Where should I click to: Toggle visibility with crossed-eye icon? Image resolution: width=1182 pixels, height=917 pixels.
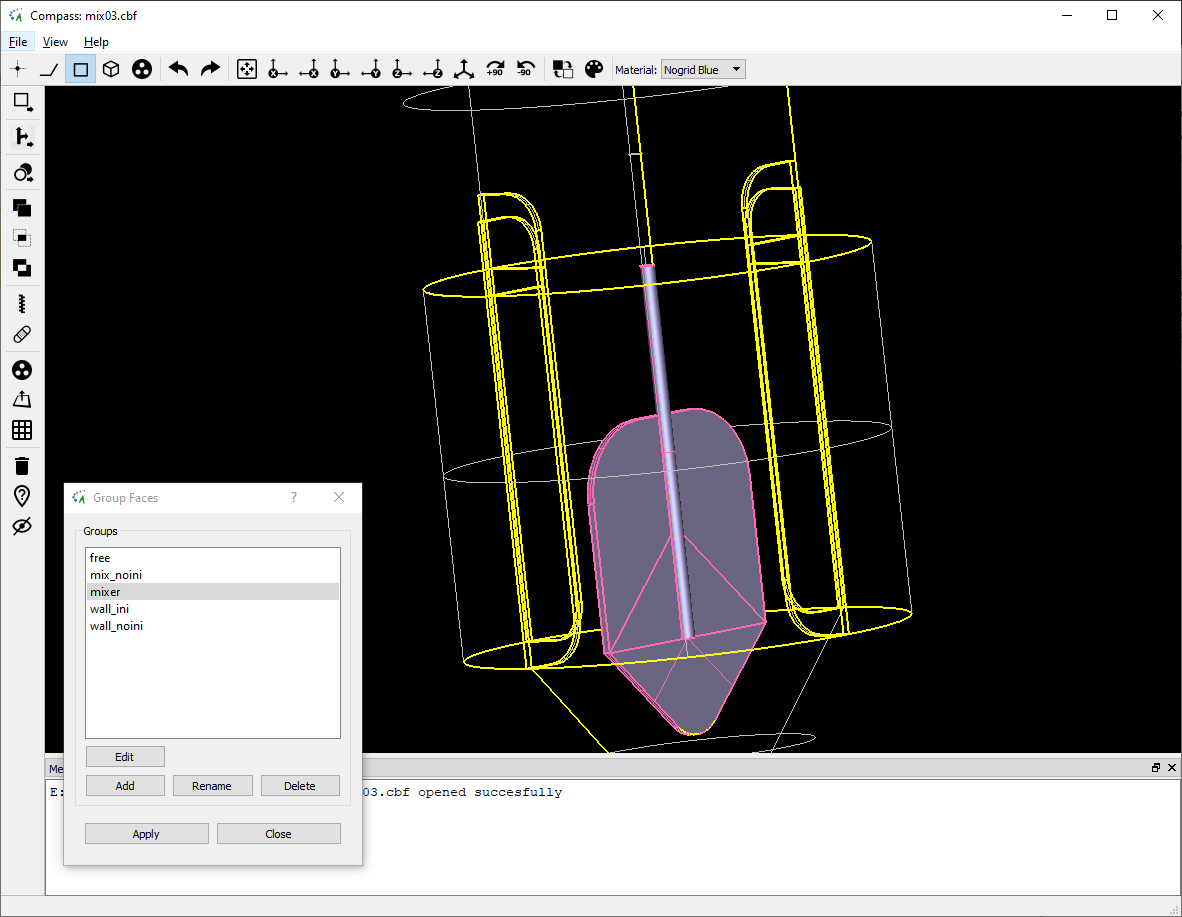point(22,526)
